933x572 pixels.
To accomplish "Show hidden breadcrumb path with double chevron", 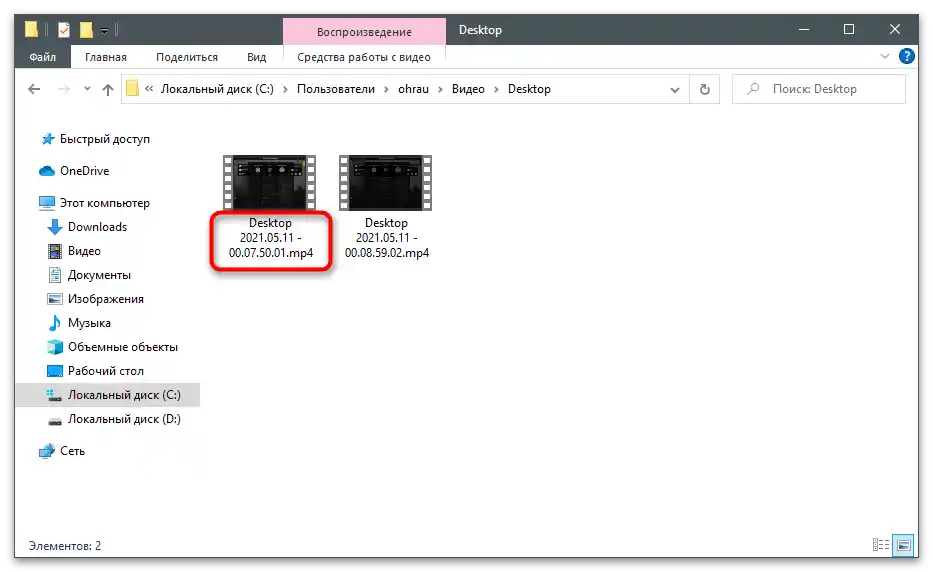I will point(149,89).
